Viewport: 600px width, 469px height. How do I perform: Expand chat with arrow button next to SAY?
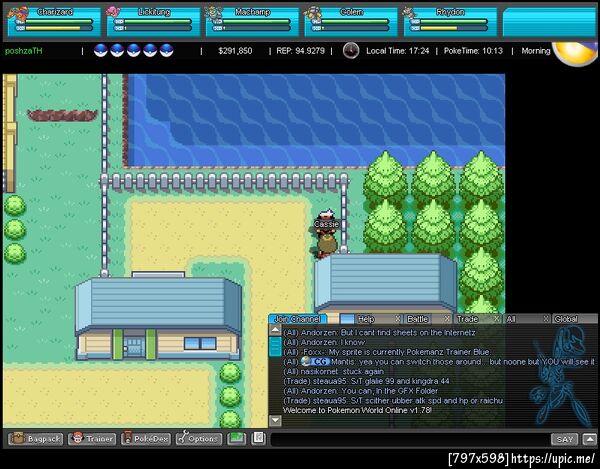coord(590,439)
